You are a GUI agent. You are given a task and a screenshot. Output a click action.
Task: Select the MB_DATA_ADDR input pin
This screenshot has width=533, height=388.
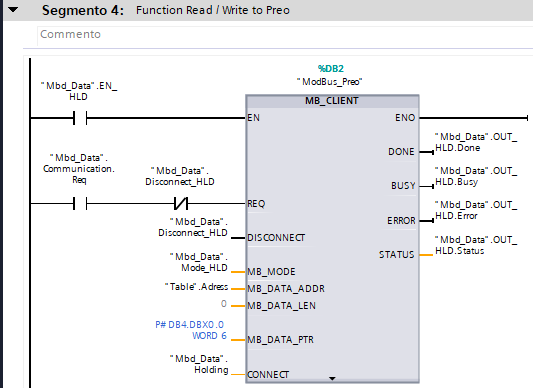click(286, 289)
